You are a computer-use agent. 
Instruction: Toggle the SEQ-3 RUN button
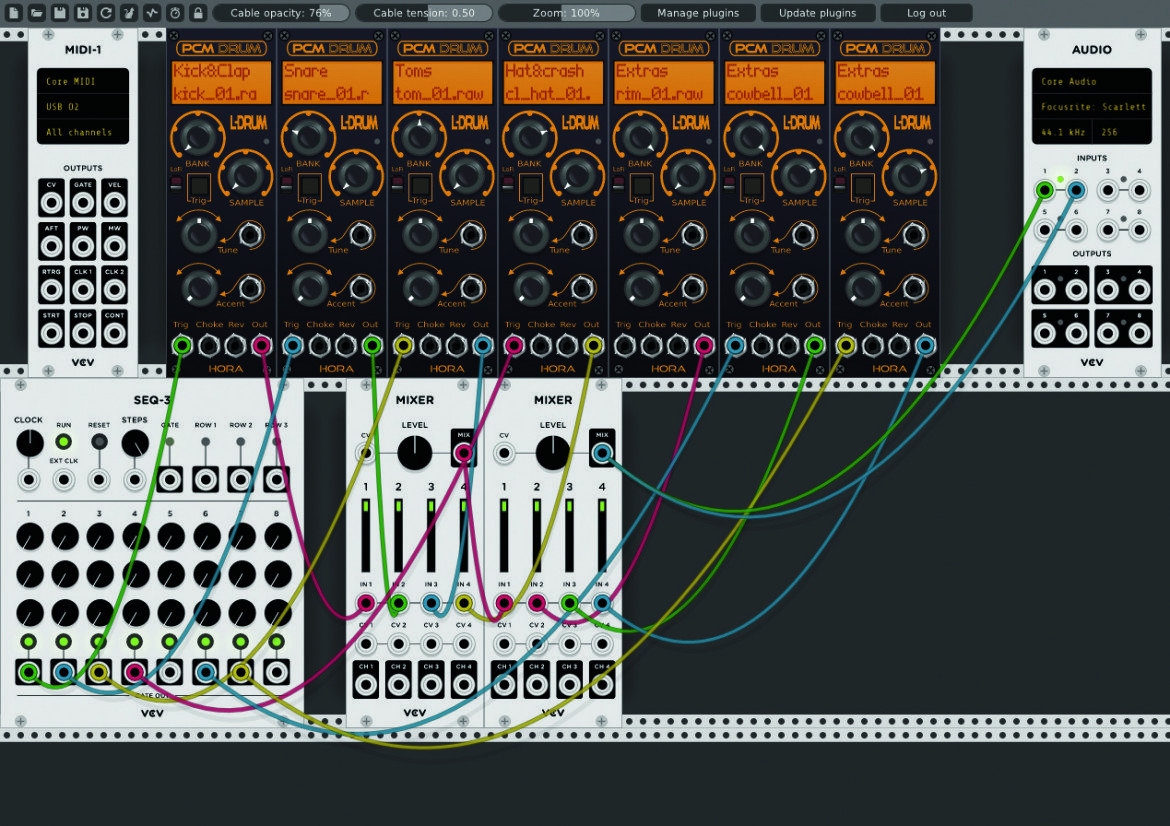tap(63, 442)
